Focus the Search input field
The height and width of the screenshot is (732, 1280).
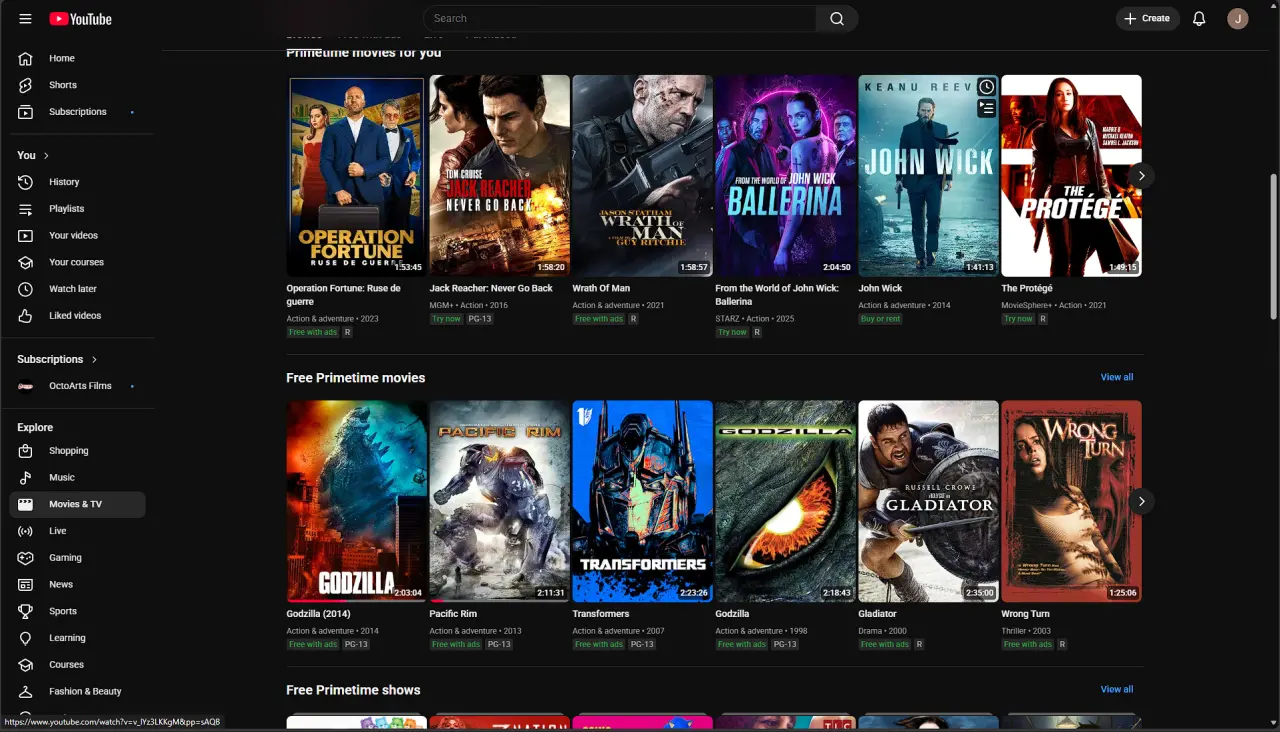coord(619,18)
